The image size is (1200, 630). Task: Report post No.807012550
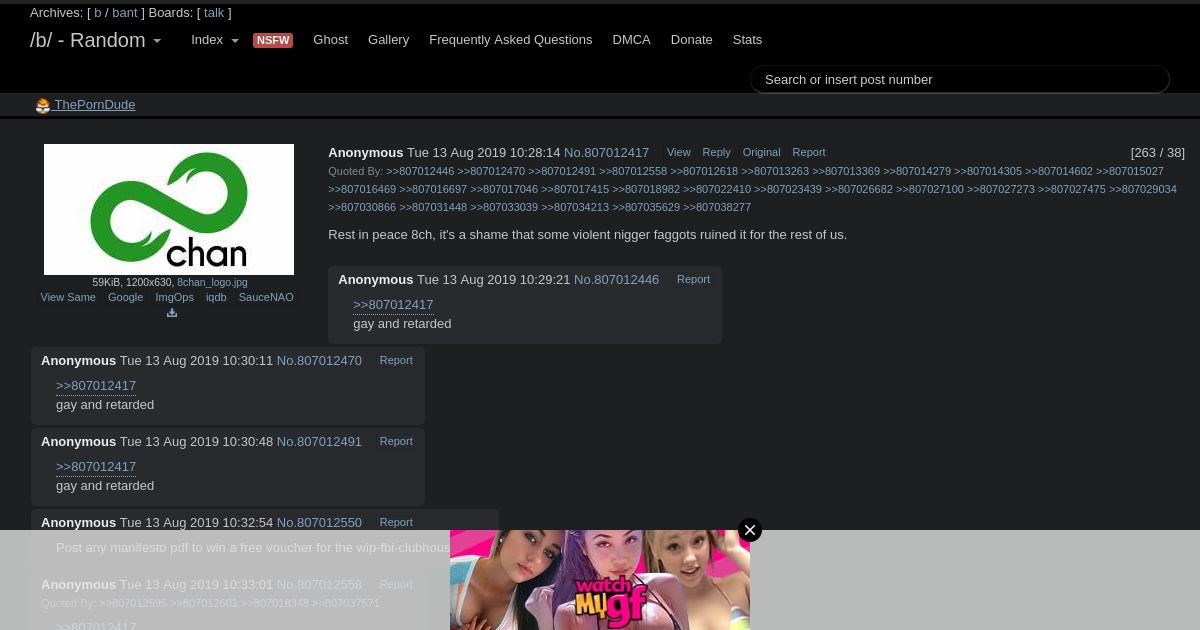pos(396,523)
